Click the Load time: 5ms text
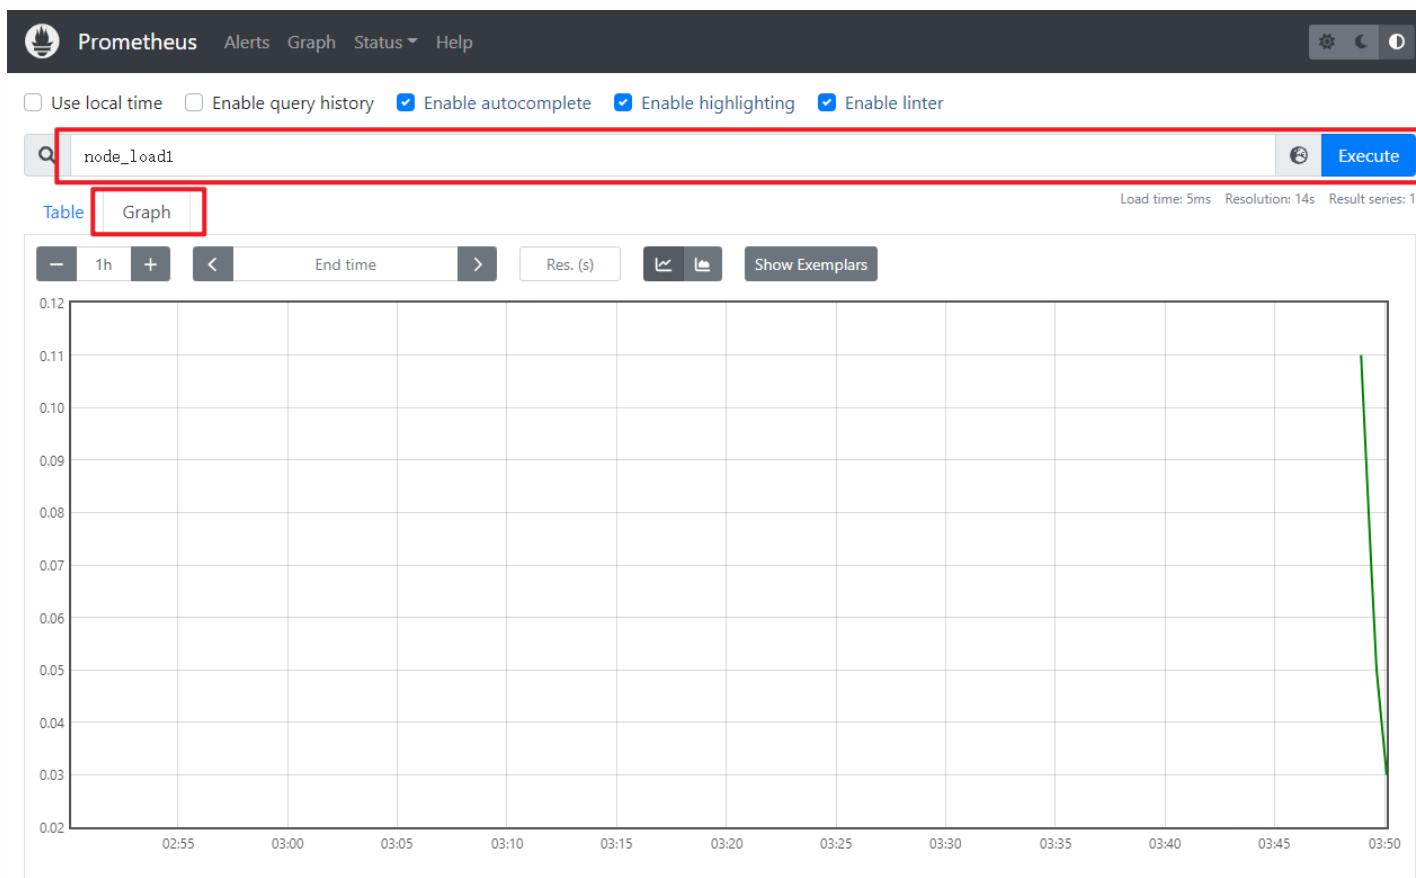This screenshot has height=878, width=1416. [x=1165, y=199]
